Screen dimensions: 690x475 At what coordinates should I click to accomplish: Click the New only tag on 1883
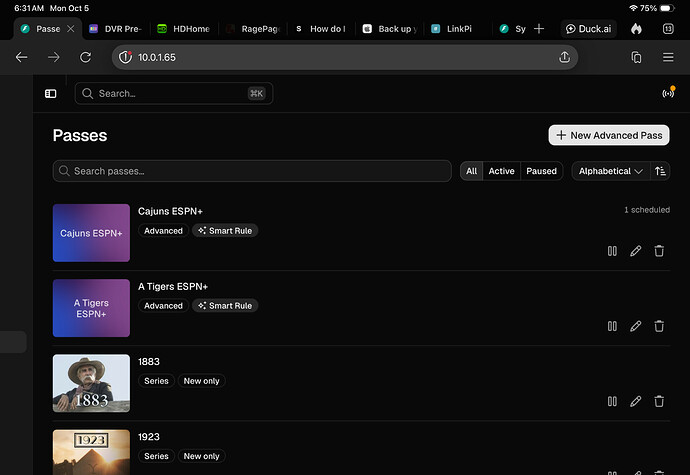click(201, 381)
